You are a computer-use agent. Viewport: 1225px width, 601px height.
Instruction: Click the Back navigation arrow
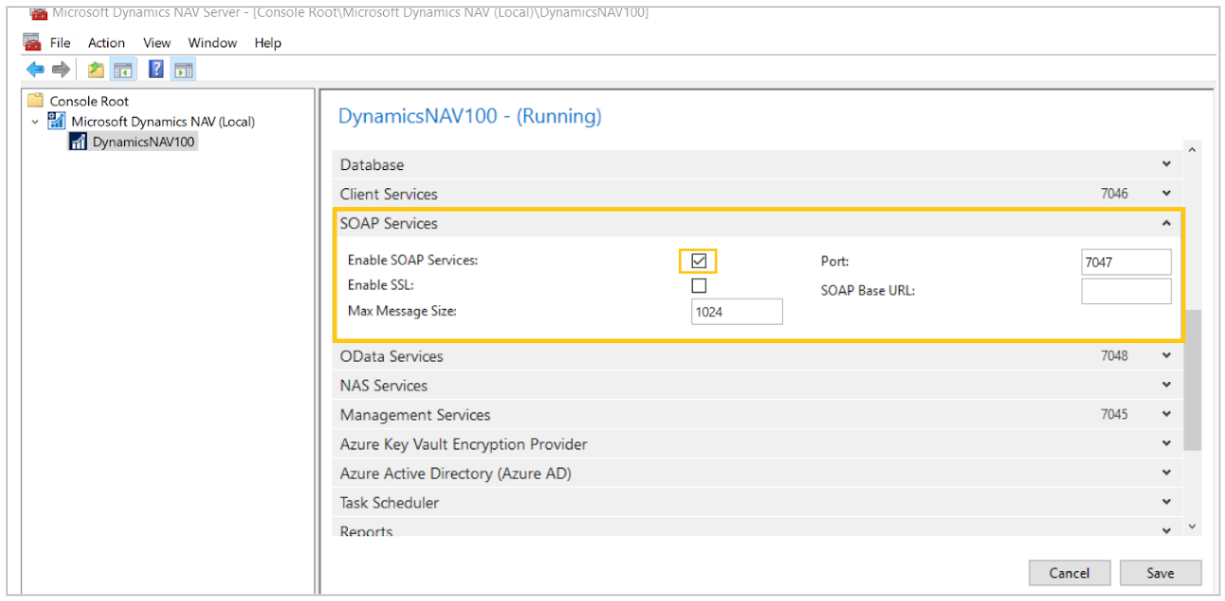coord(34,69)
